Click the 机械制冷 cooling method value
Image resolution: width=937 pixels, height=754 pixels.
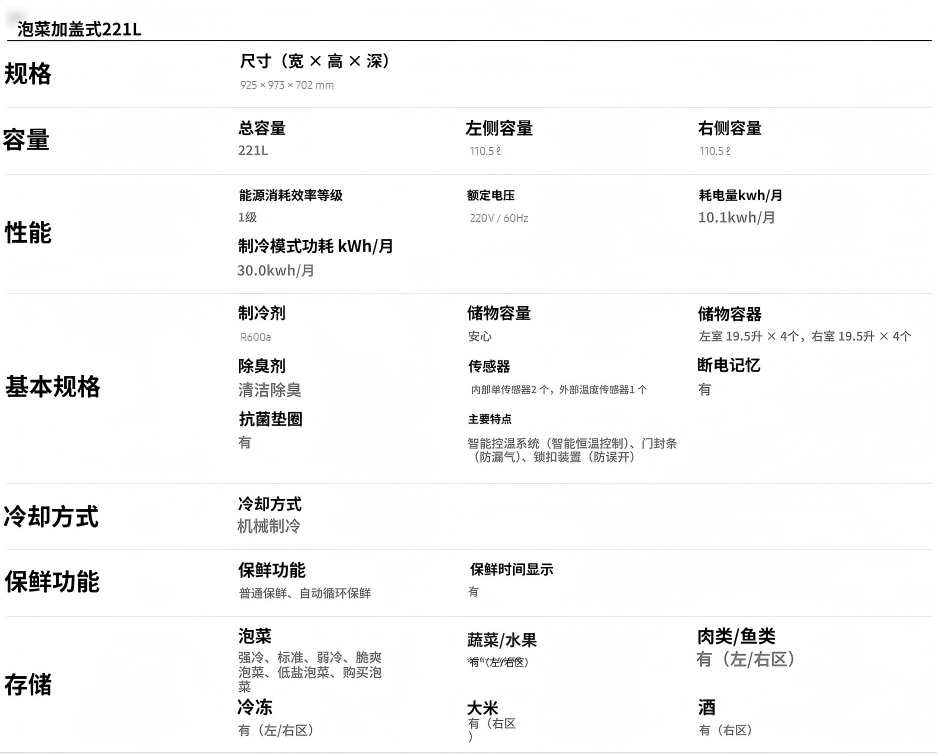pos(269,526)
